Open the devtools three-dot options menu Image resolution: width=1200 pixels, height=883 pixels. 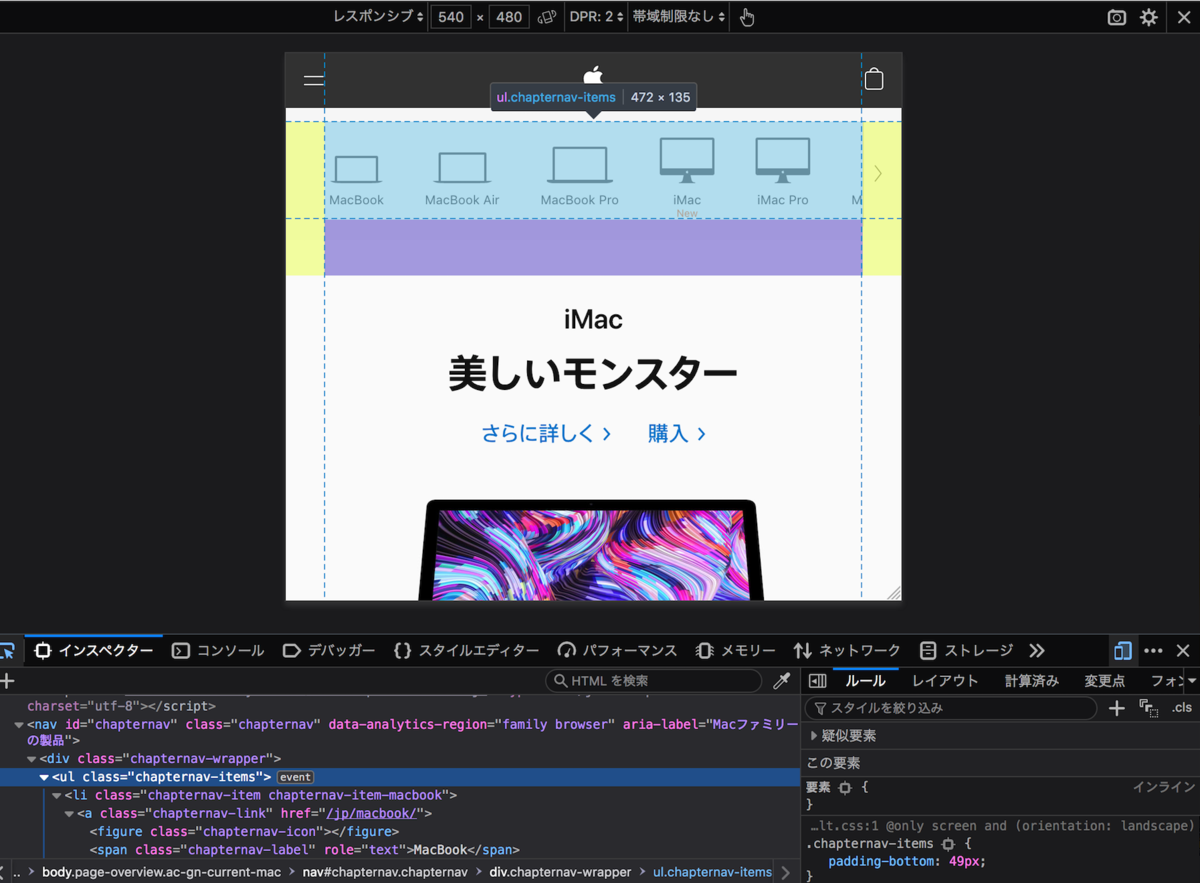pos(1153,650)
